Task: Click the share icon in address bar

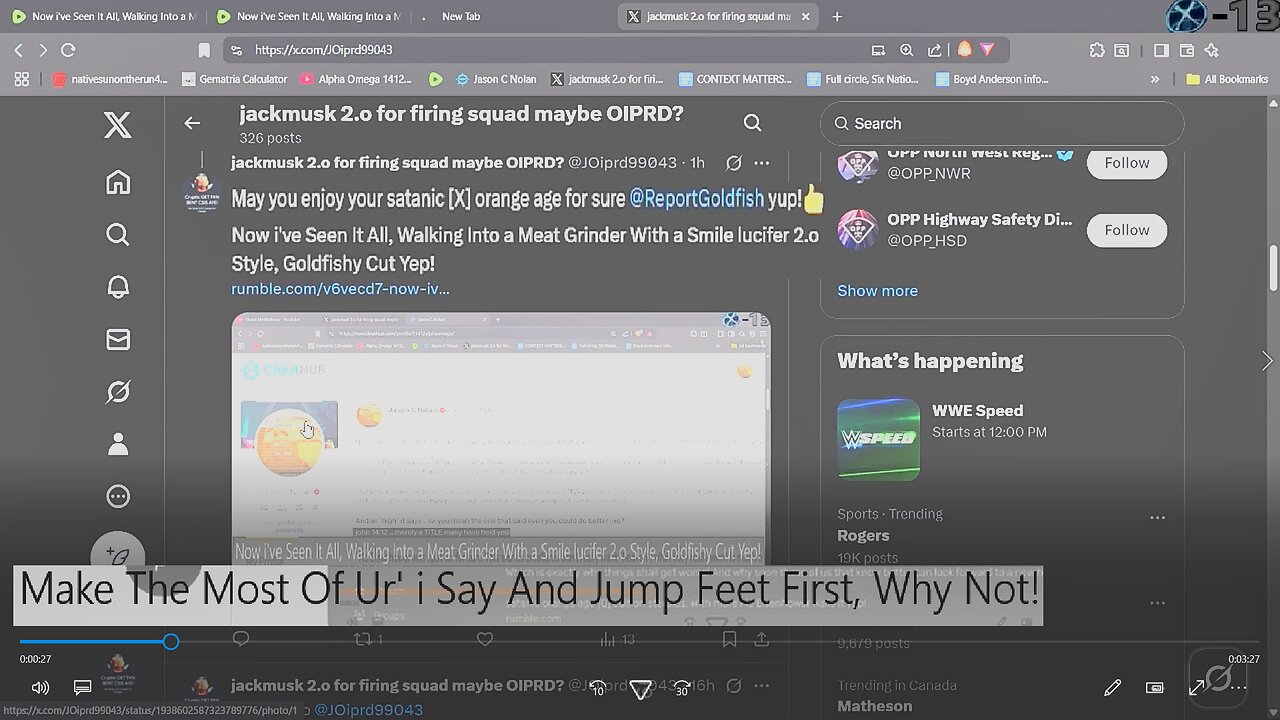Action: pyautogui.click(x=934, y=50)
